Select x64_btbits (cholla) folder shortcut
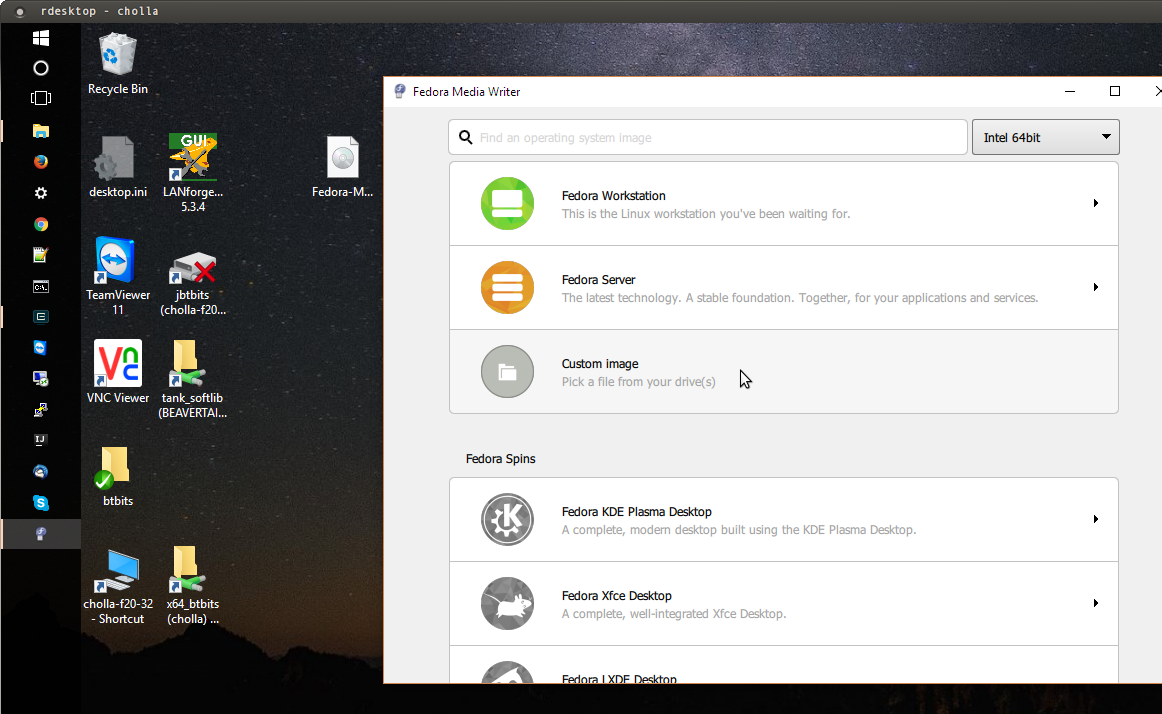Viewport: 1162px width, 714px height. [x=193, y=586]
